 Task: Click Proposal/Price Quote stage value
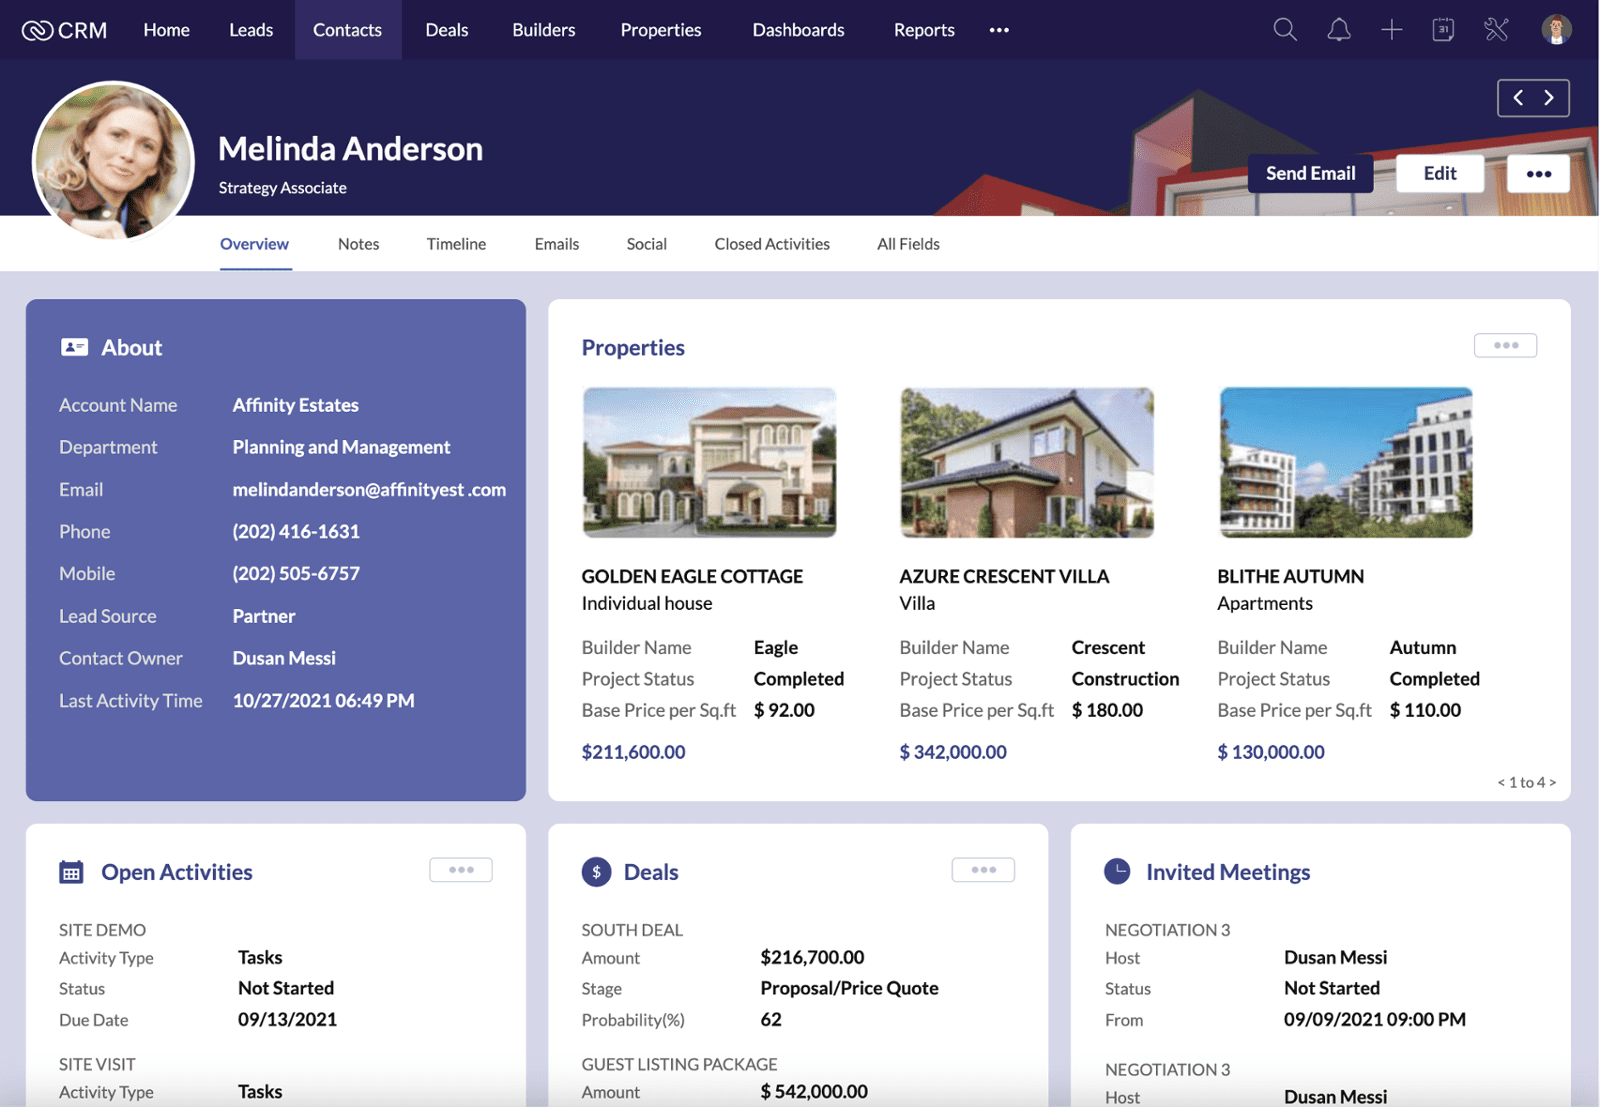pos(849,988)
